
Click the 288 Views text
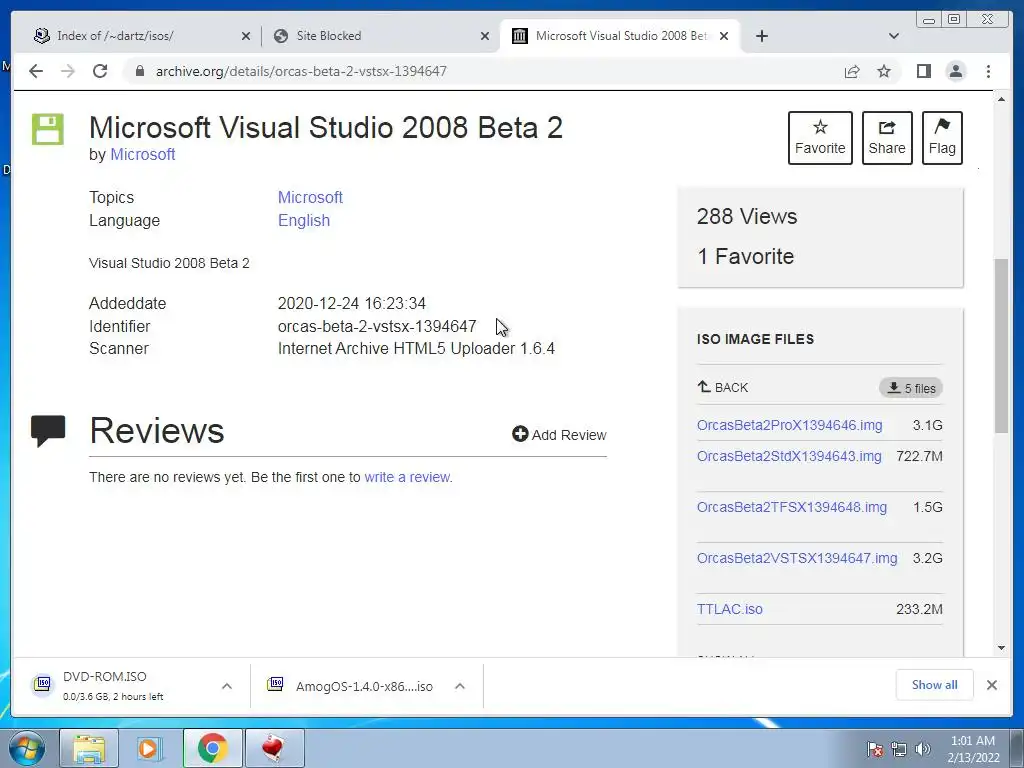746,217
